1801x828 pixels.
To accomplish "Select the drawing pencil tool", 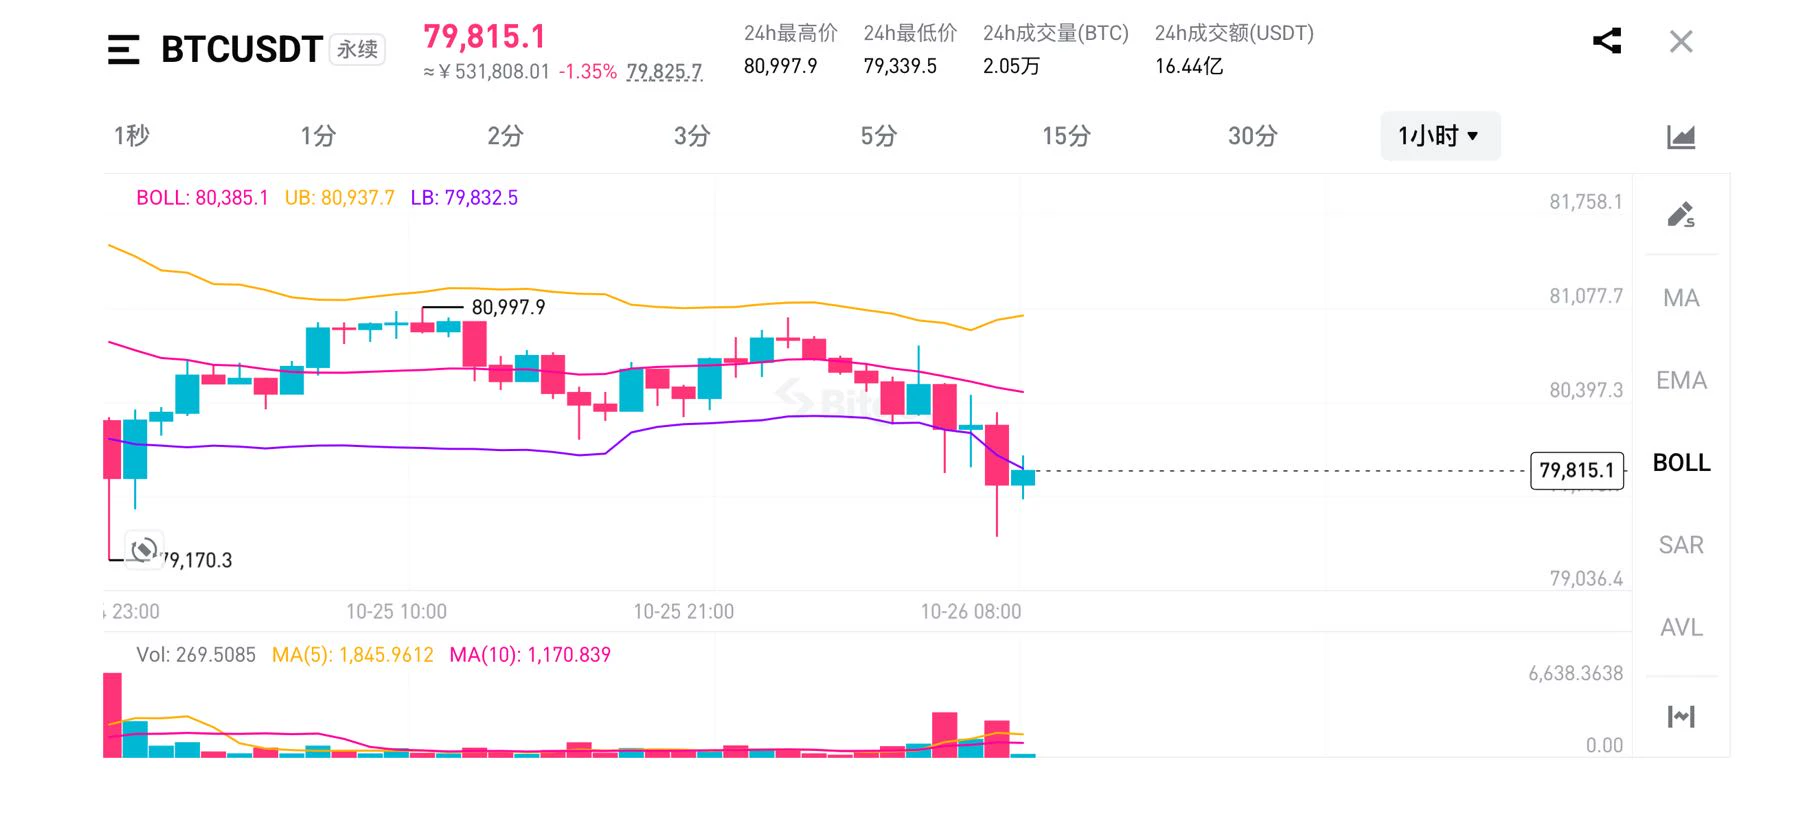I will click(x=1681, y=214).
